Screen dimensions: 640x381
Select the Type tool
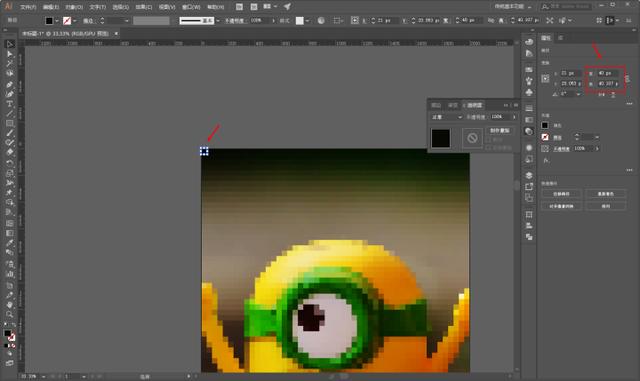(9, 104)
